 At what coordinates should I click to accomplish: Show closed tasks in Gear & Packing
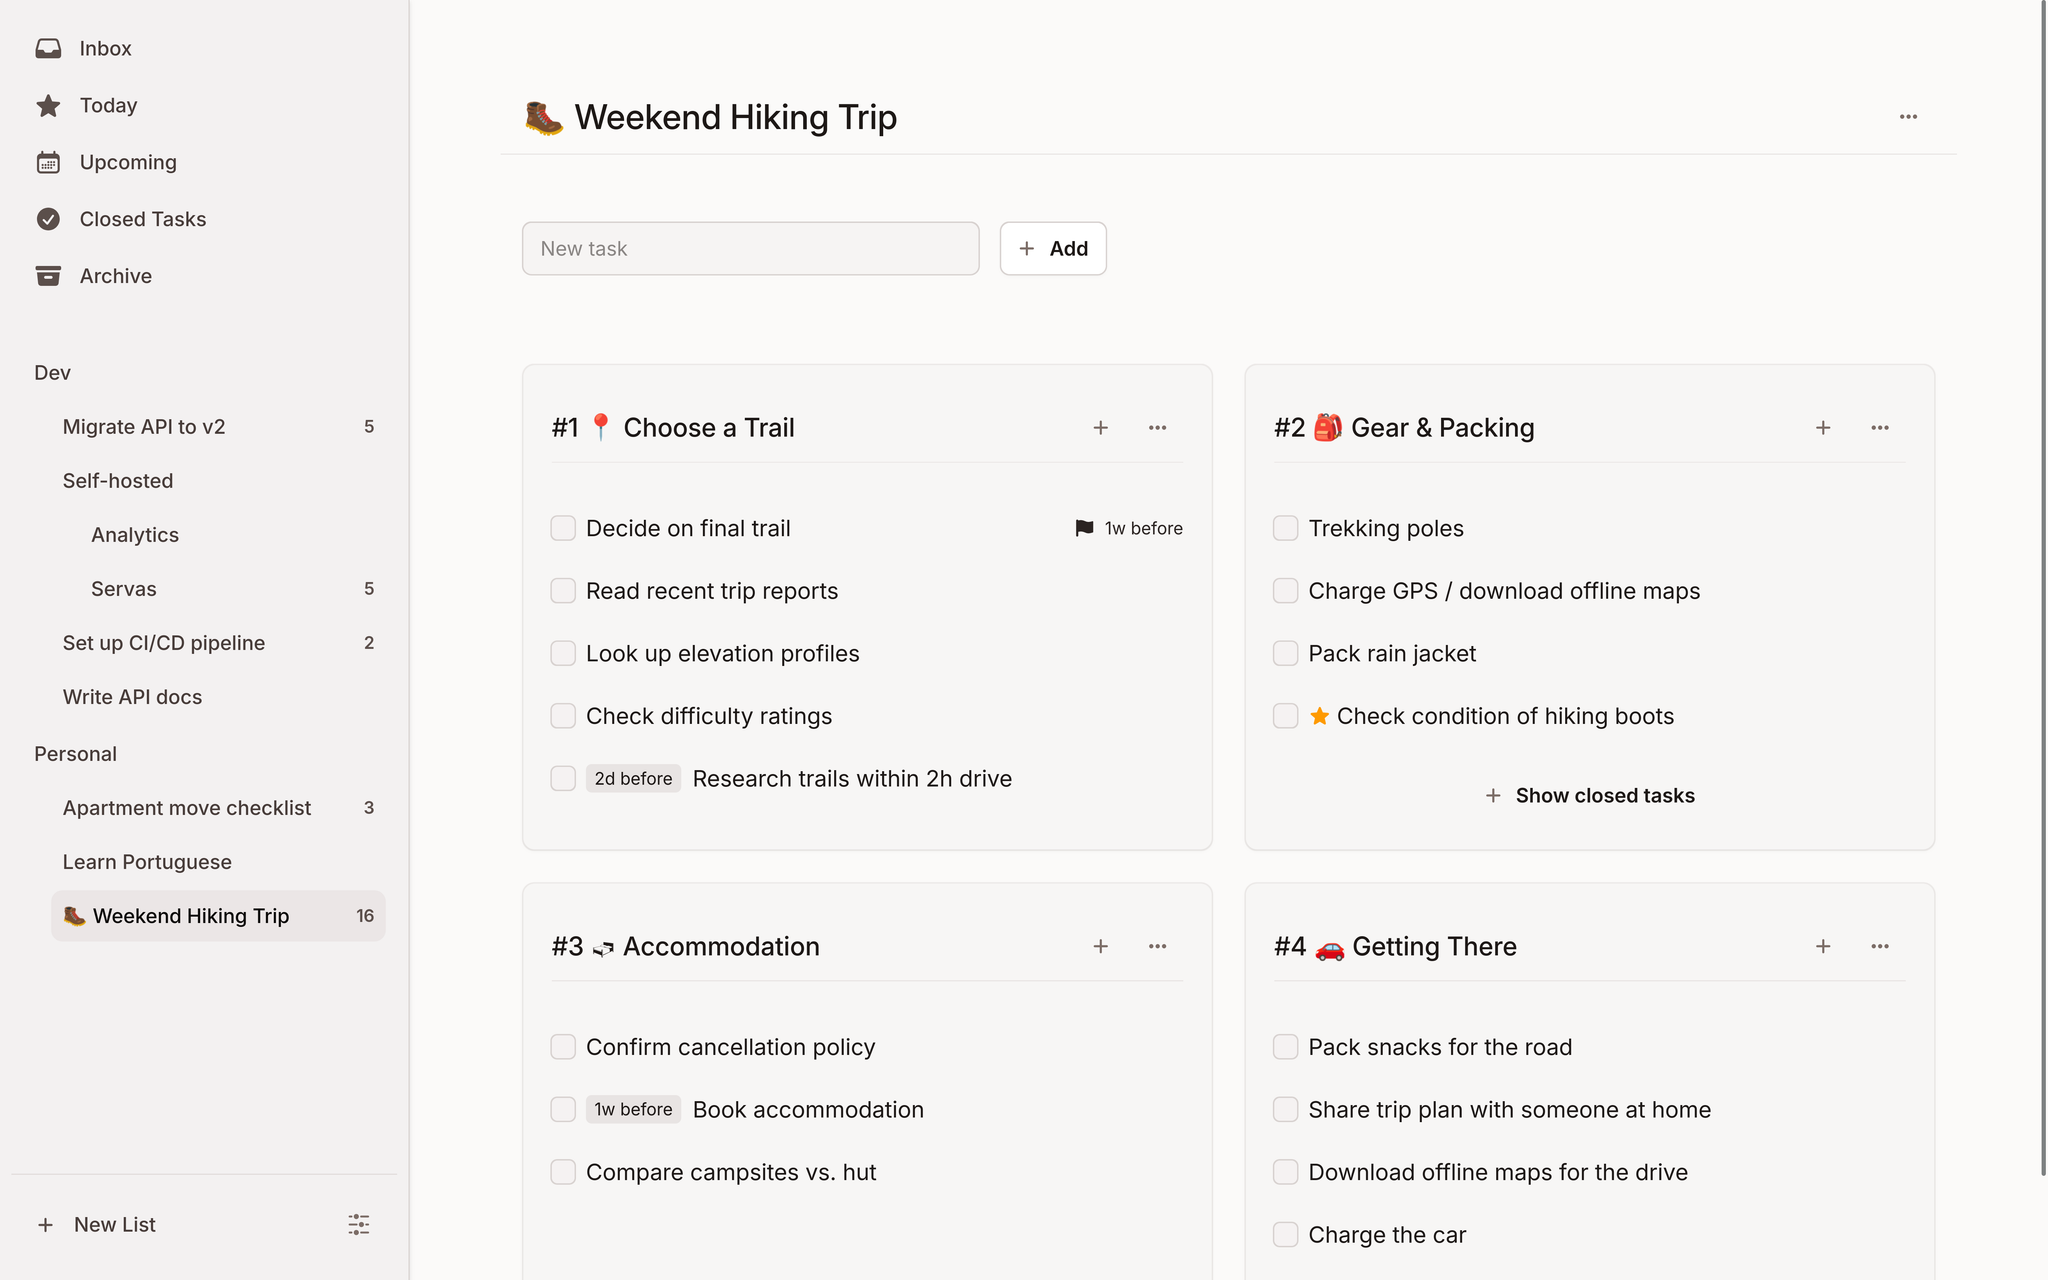(x=1589, y=795)
